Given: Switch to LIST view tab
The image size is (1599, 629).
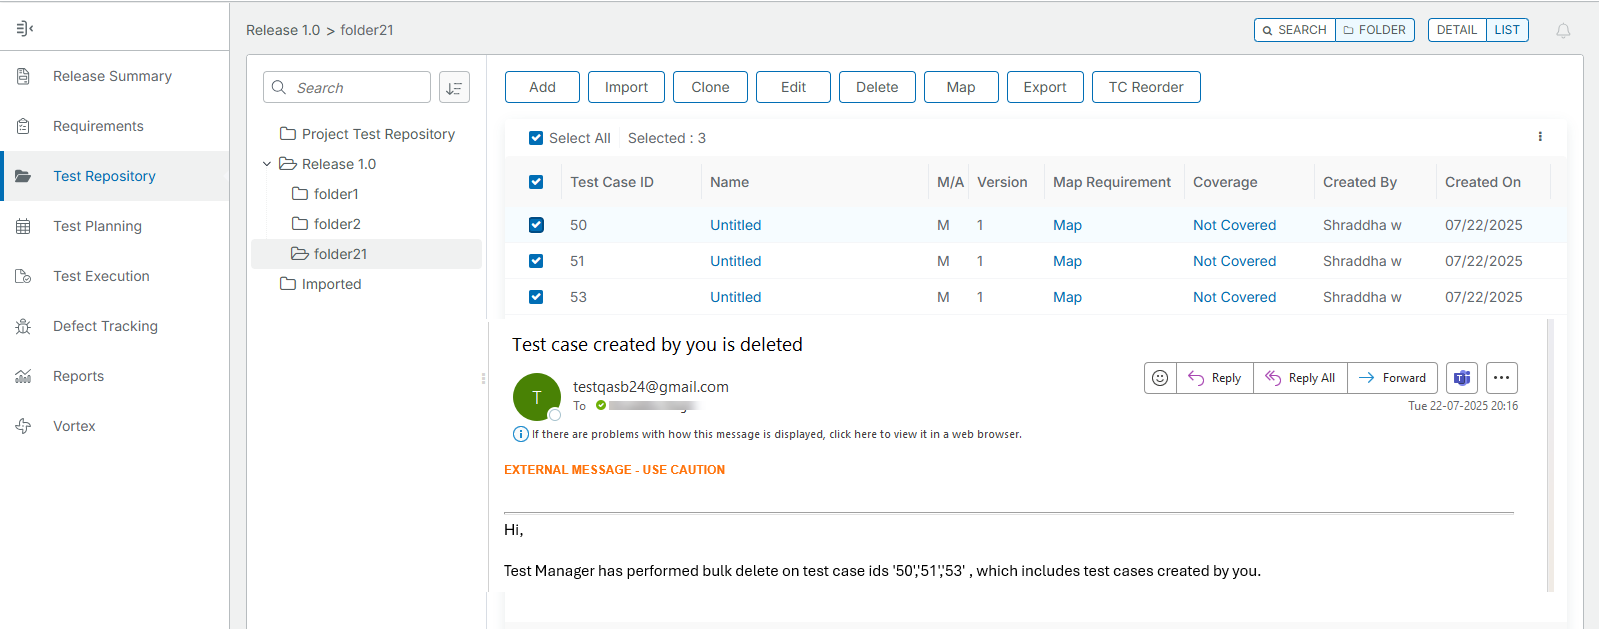Looking at the screenshot, I should (1507, 30).
